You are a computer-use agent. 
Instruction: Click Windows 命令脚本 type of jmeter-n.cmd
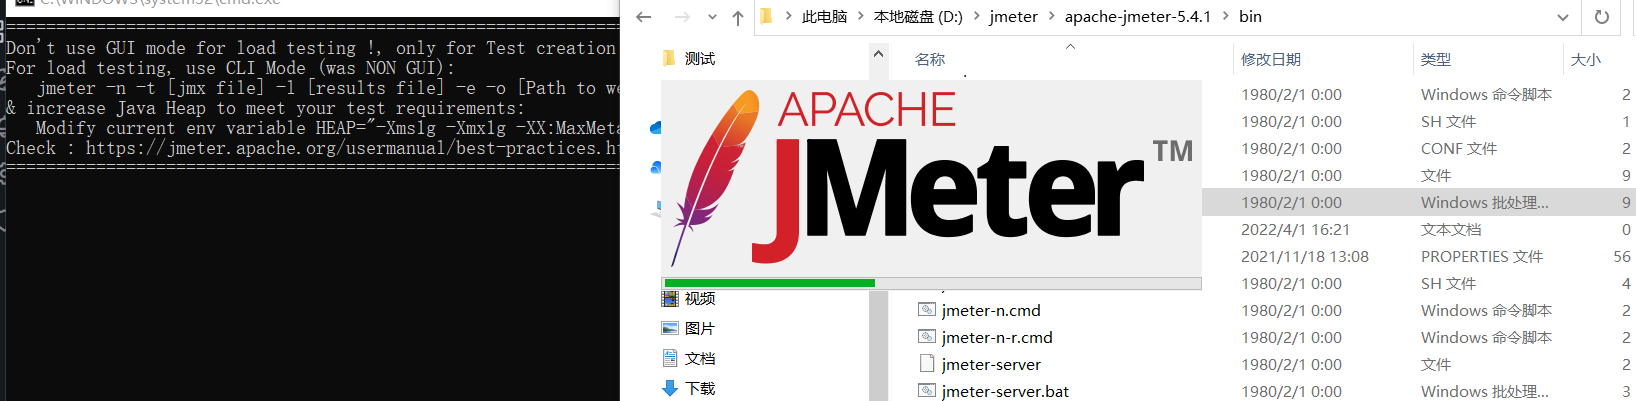coord(1486,311)
